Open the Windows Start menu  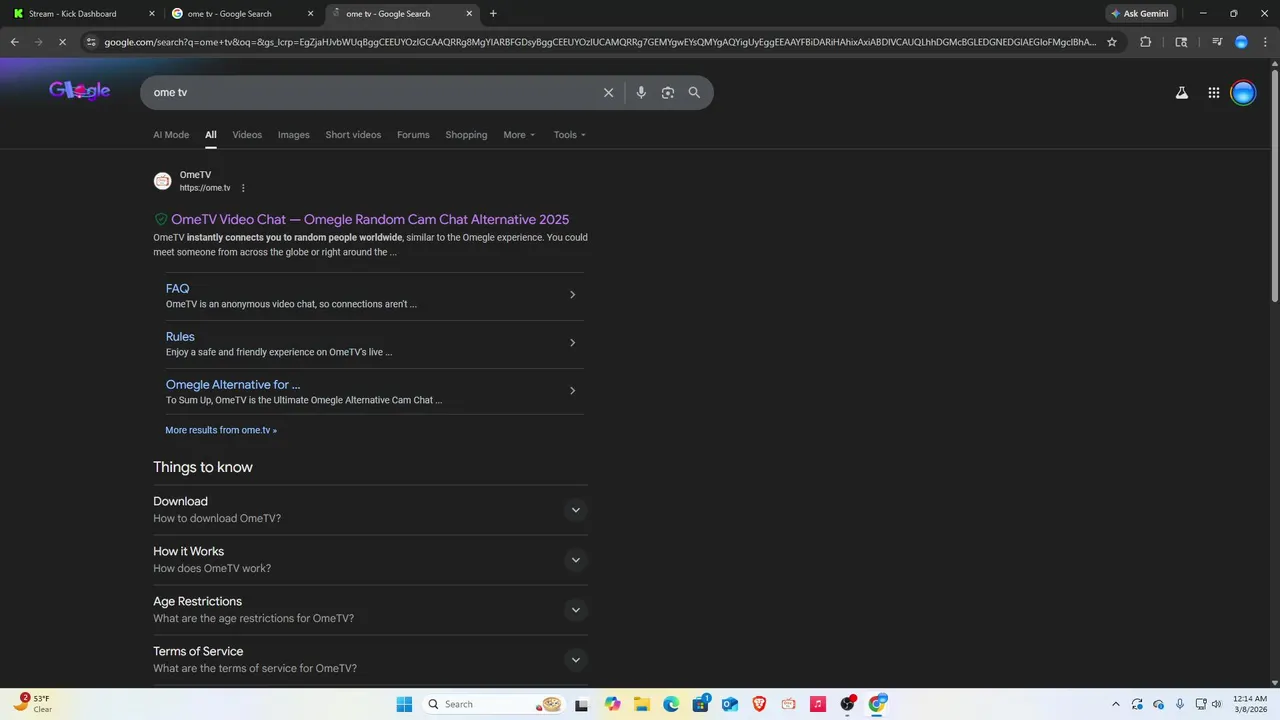tap(404, 704)
